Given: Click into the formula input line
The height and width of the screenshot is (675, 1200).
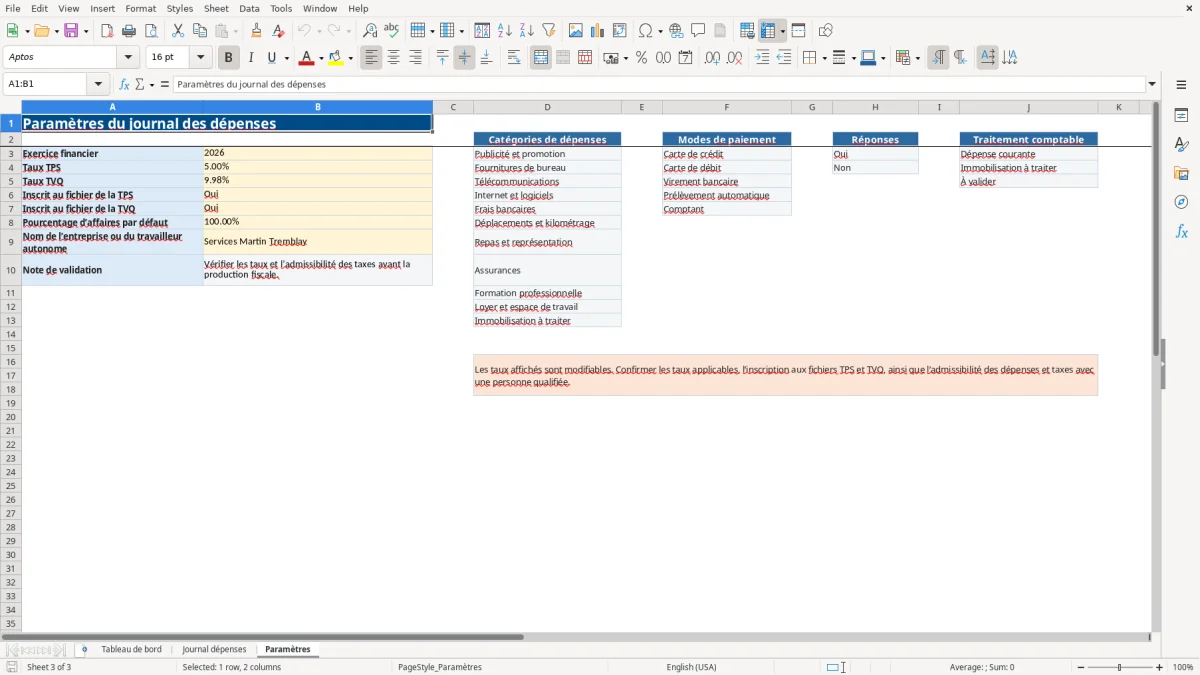Looking at the screenshot, I should coord(659,84).
